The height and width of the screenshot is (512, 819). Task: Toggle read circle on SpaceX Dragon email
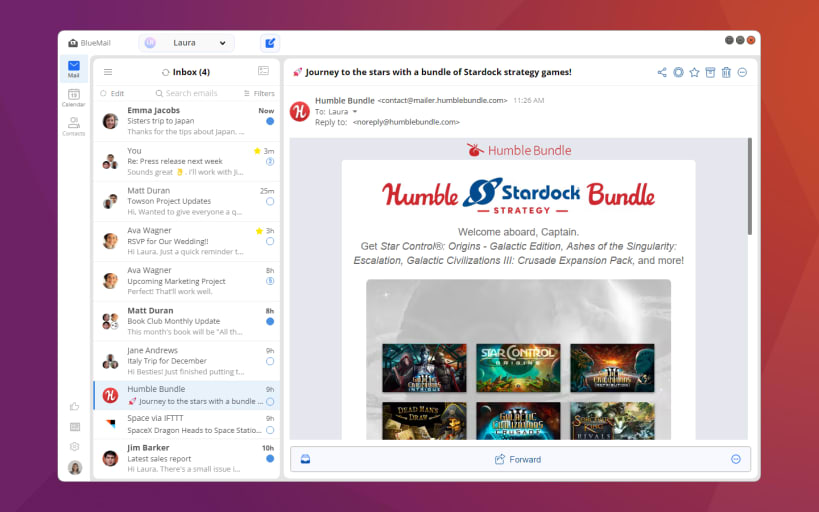[x=270, y=430]
